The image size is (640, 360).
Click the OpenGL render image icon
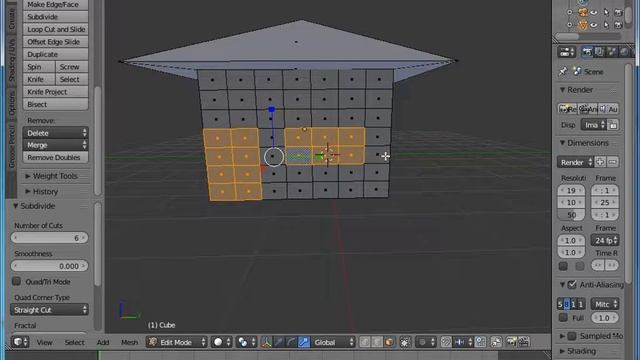(x=511, y=342)
